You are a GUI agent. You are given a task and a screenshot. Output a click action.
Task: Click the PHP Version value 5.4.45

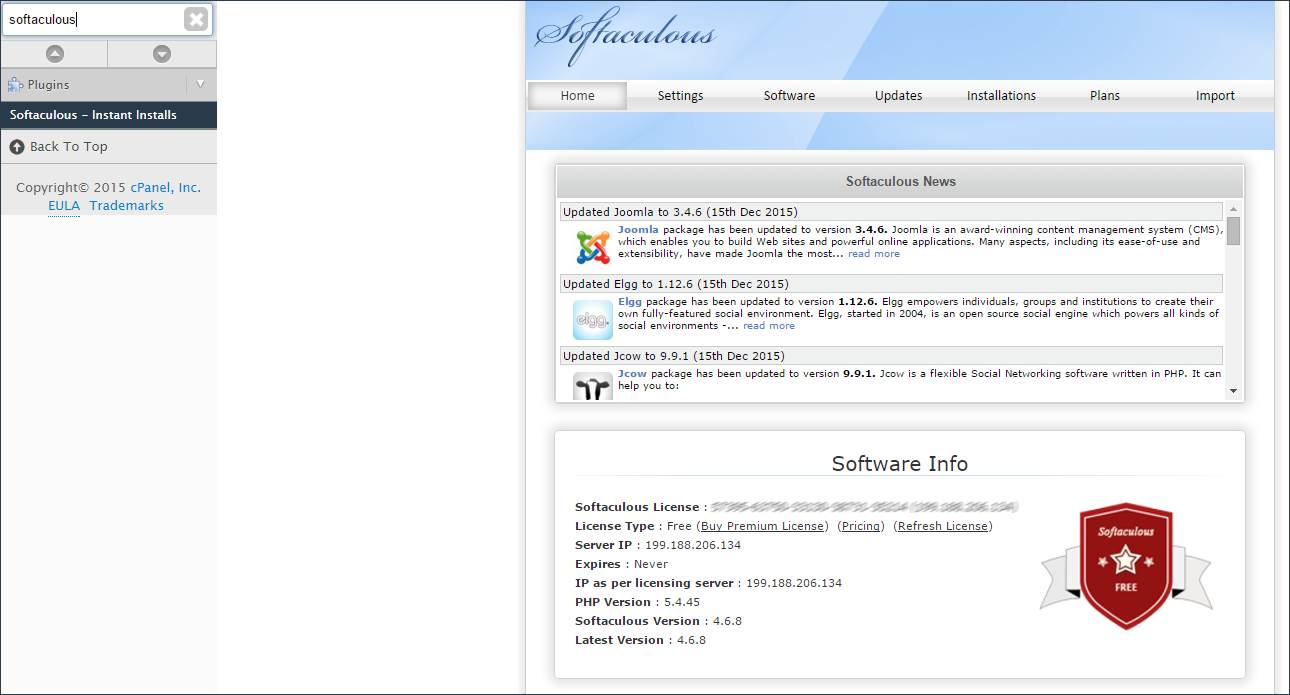(682, 602)
